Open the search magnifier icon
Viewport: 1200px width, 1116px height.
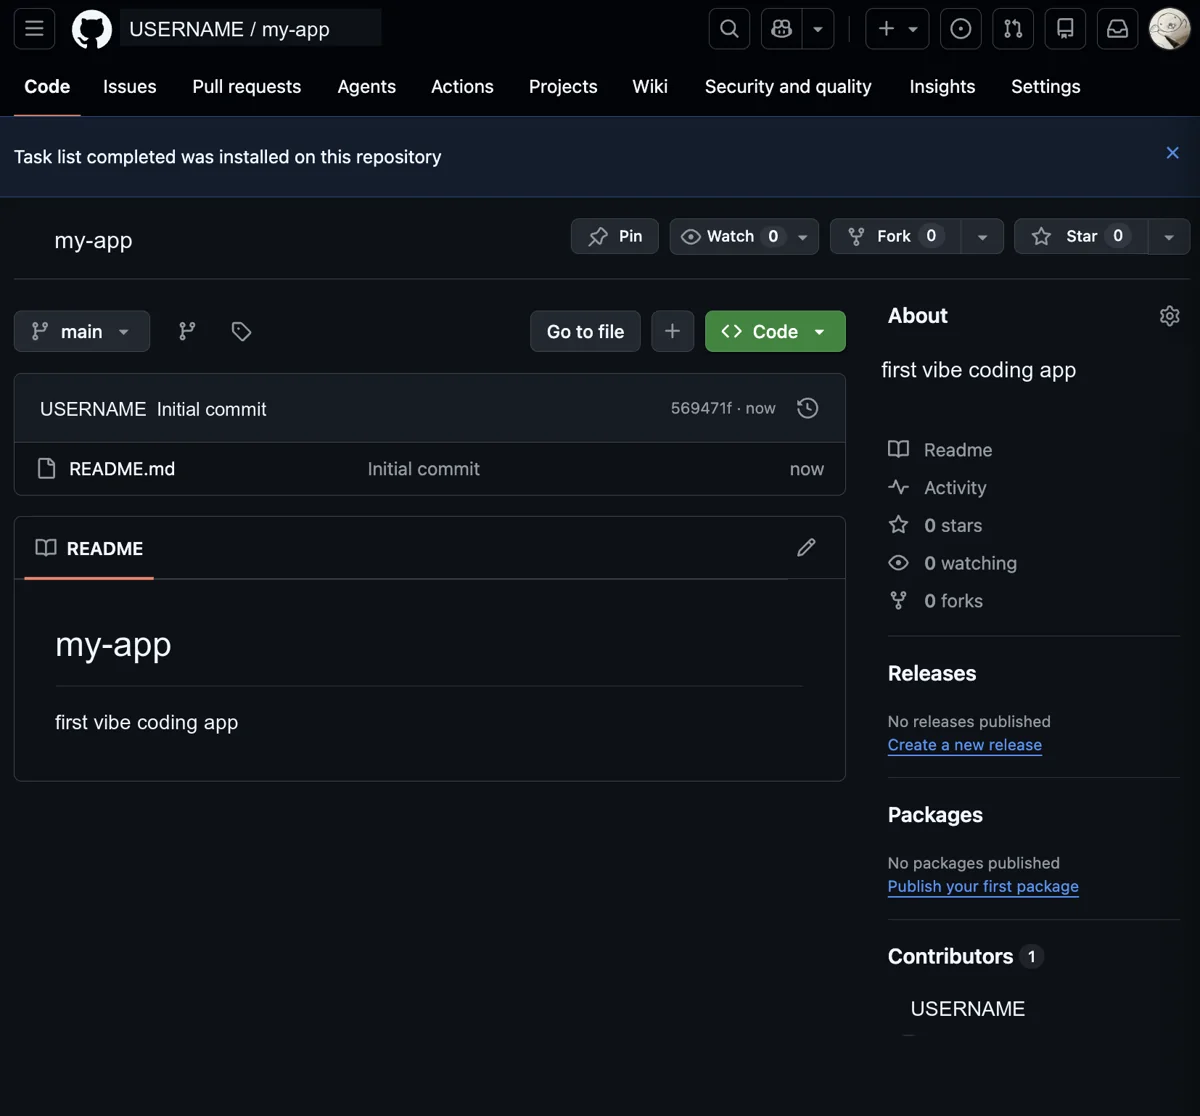point(729,29)
